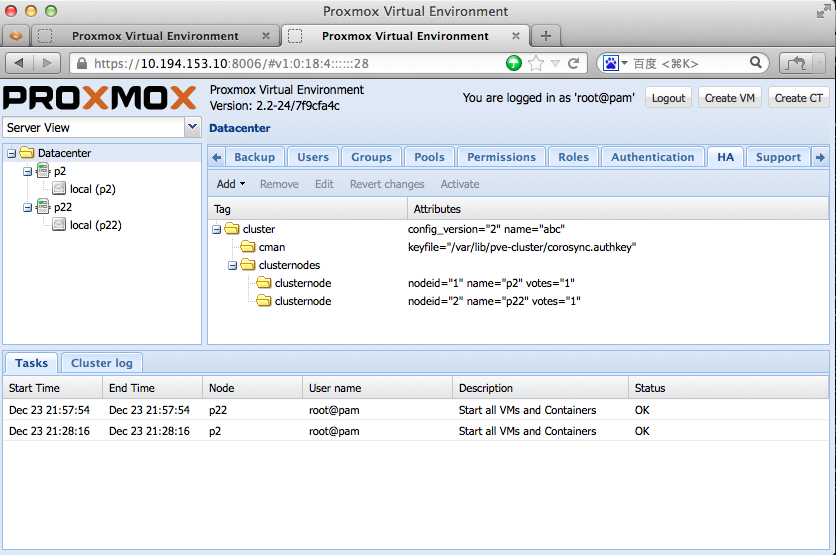Click the clusternodes folder icon
Viewport: 836px width, 555px height.
(247, 264)
